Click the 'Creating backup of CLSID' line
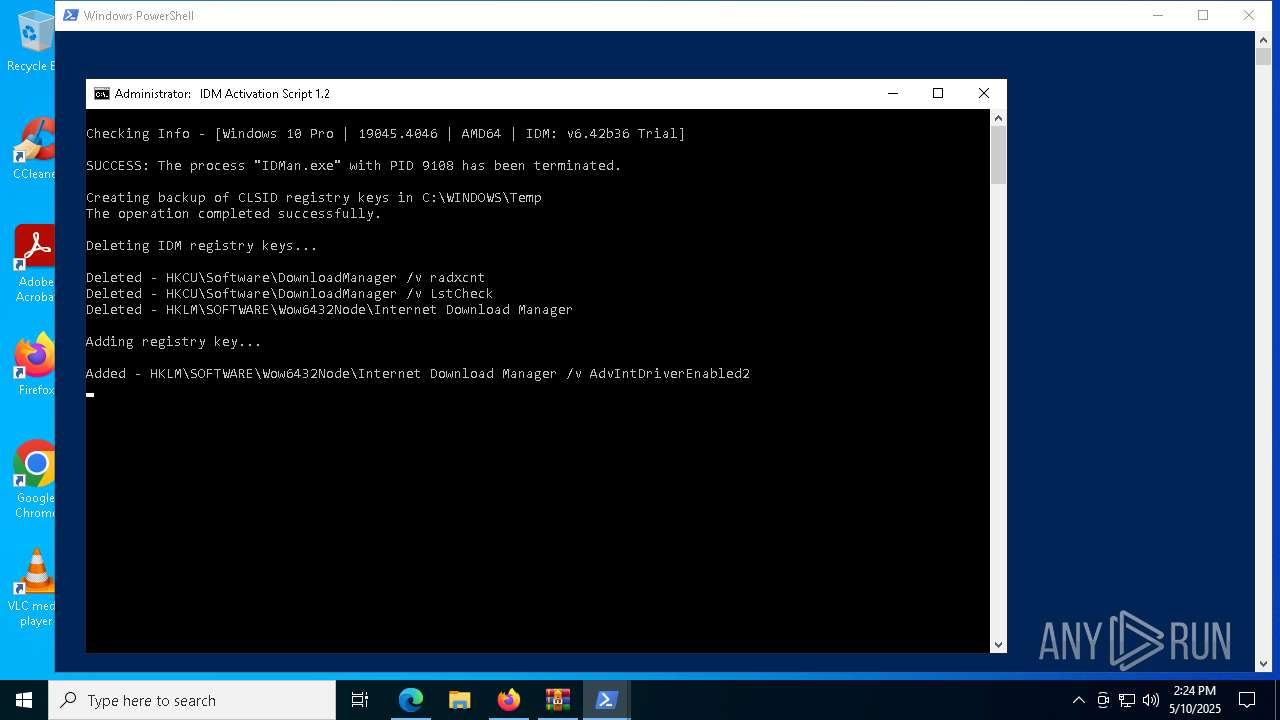The width and height of the screenshot is (1280, 720). [314, 198]
